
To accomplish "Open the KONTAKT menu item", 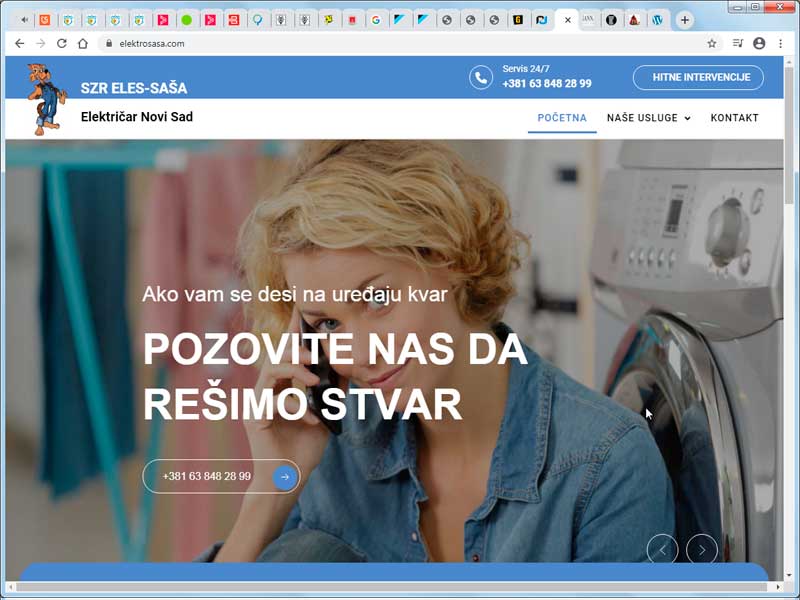I will [x=734, y=118].
